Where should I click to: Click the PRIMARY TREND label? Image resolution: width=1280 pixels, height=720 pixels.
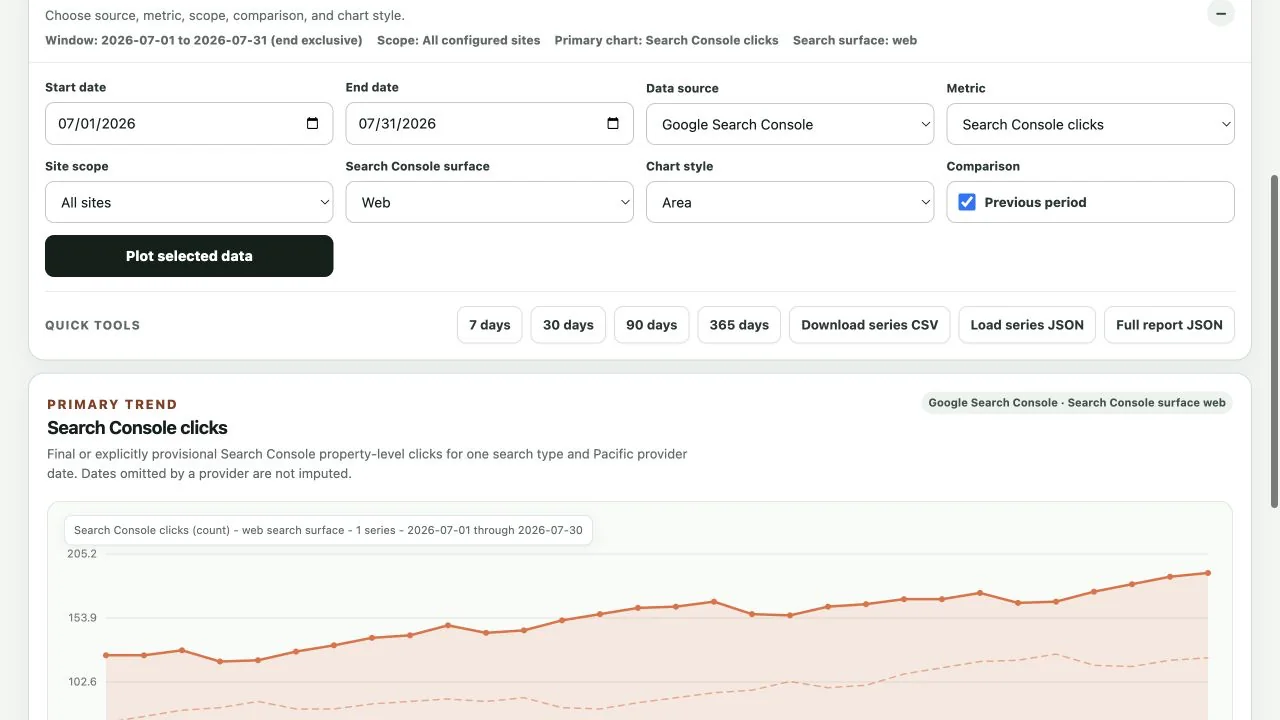coord(112,405)
